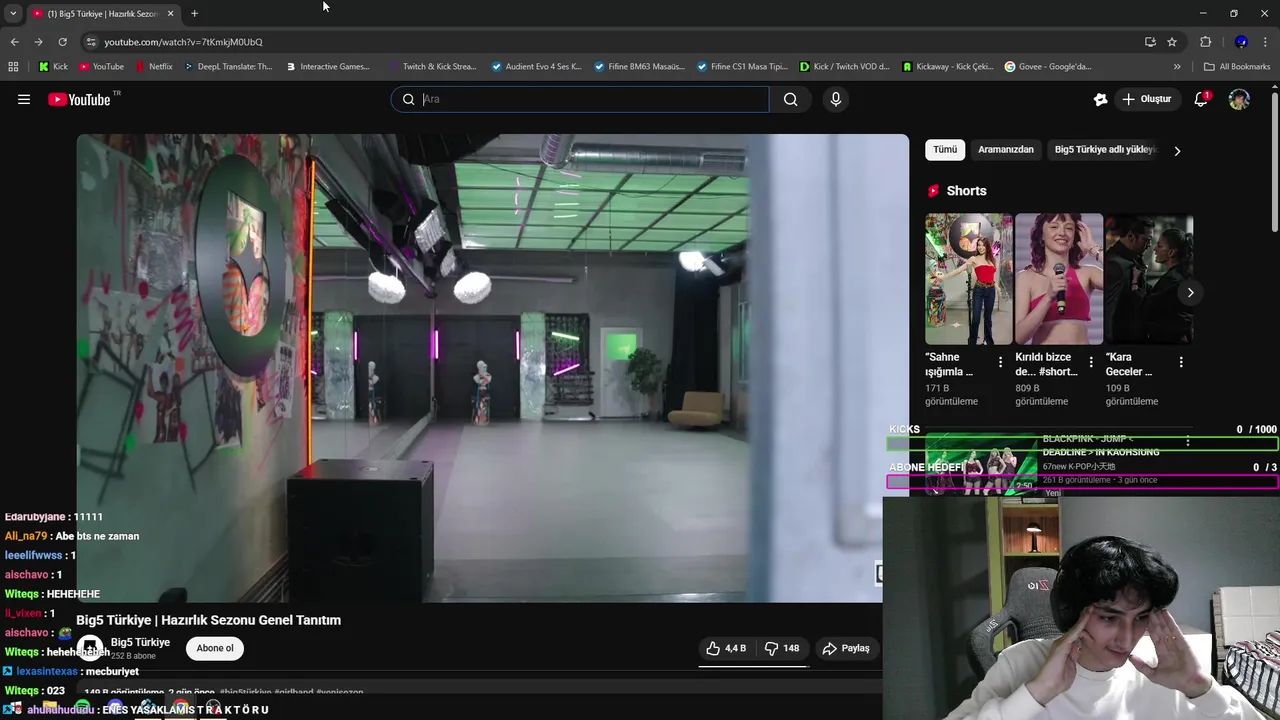Open options menu for "Kırıldı bizce de" Short
Screen dimensions: 1280x720
pyautogui.click(x=1091, y=362)
